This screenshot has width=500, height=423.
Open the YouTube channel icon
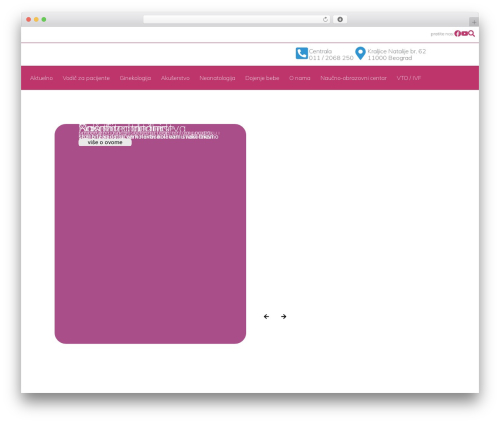click(x=464, y=34)
